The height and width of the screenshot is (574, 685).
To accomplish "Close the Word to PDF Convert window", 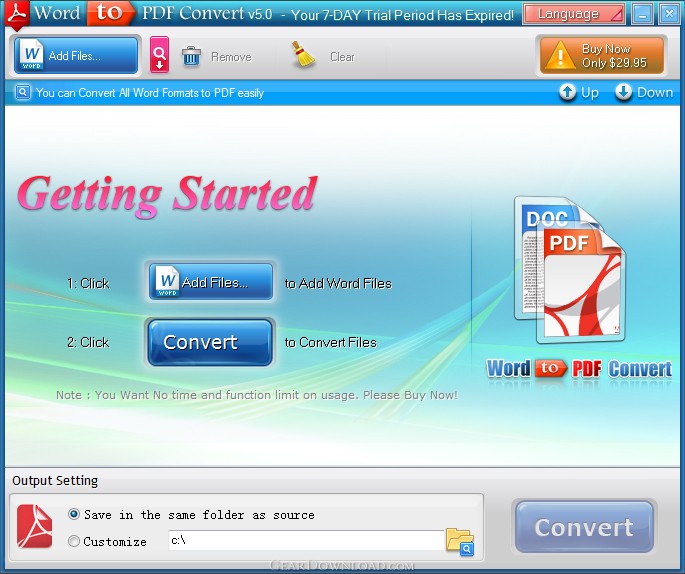I will pos(669,14).
